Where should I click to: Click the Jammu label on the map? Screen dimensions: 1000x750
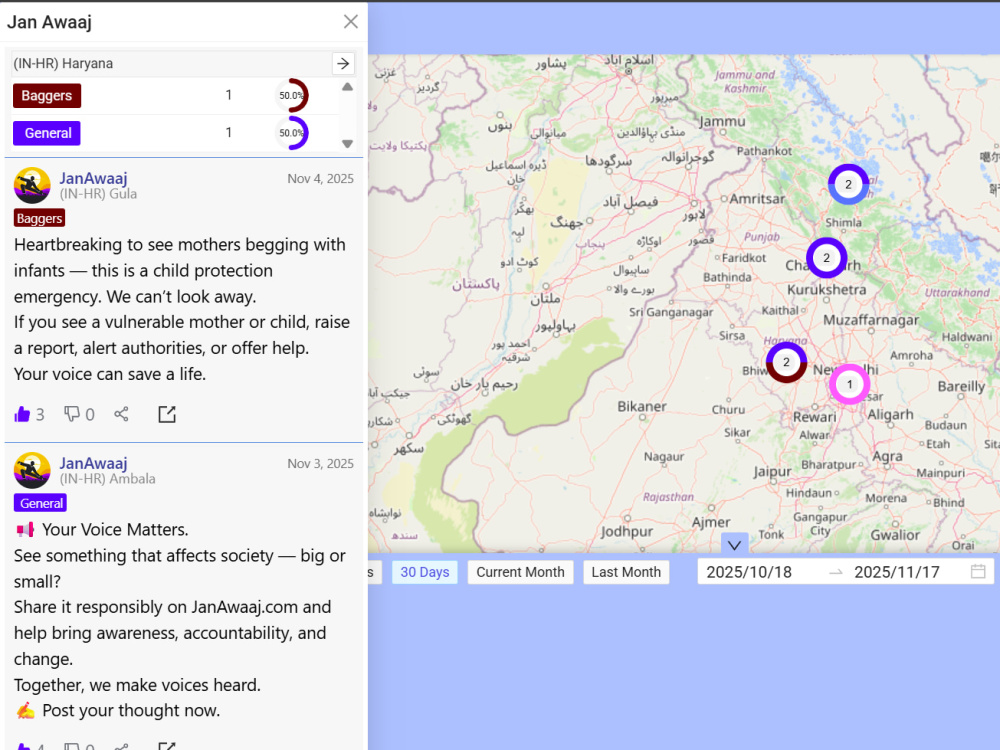pyautogui.click(x=722, y=121)
